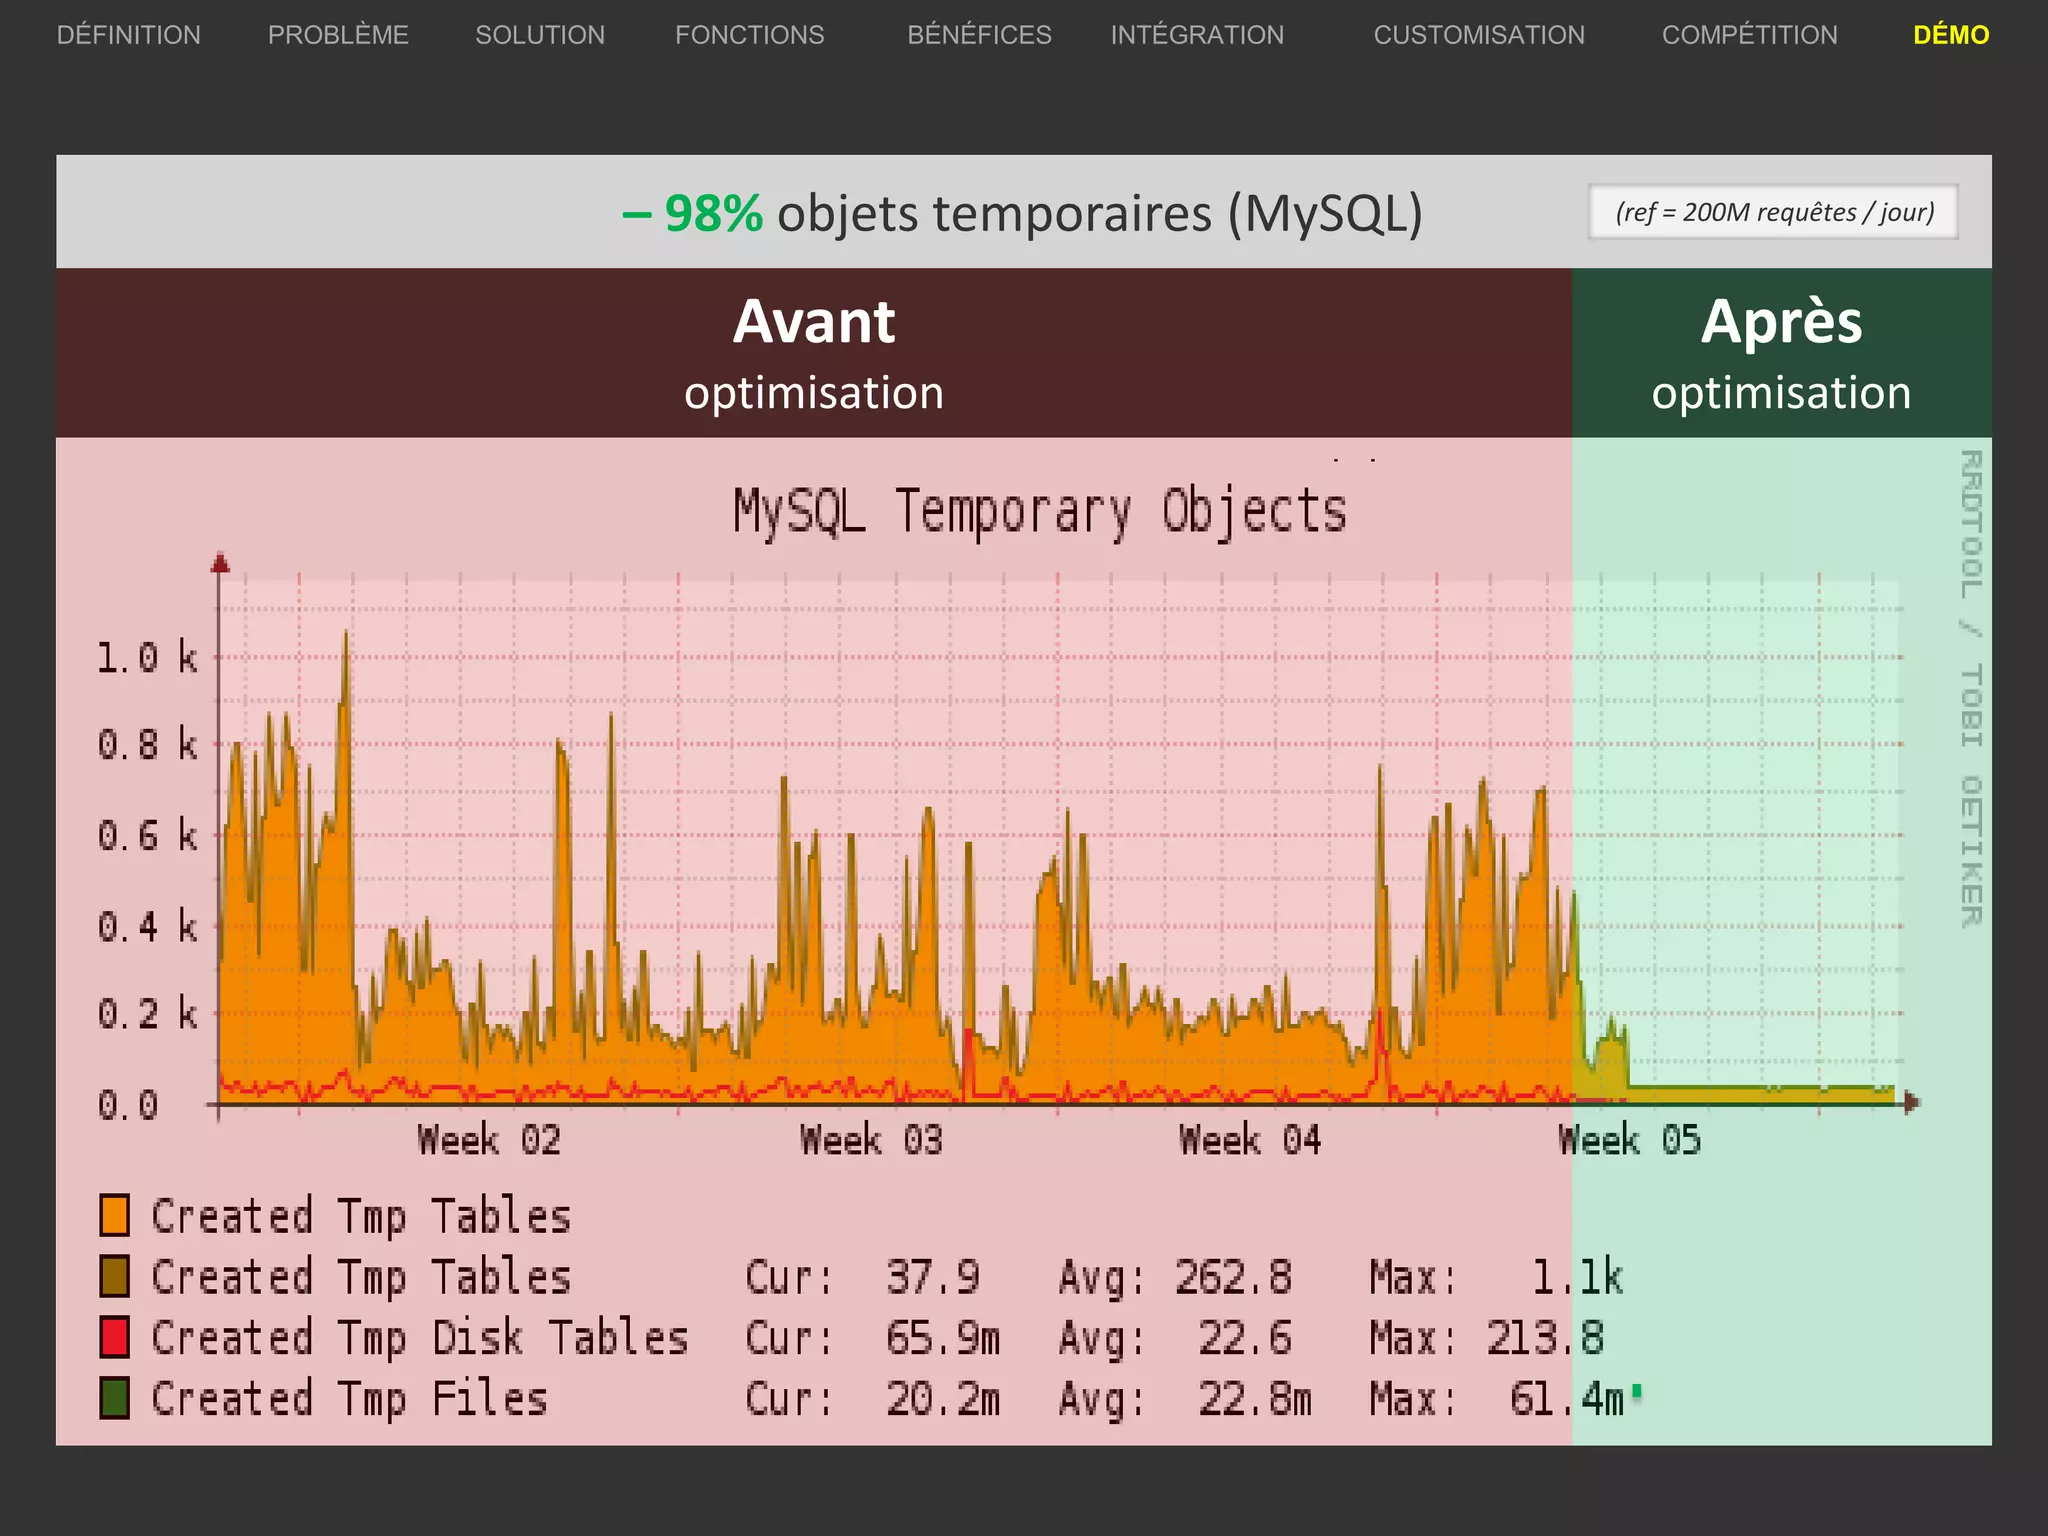Click the red Tmp Disk Tables swatch
Viewport: 2048px width, 1536px height.
[115, 1338]
